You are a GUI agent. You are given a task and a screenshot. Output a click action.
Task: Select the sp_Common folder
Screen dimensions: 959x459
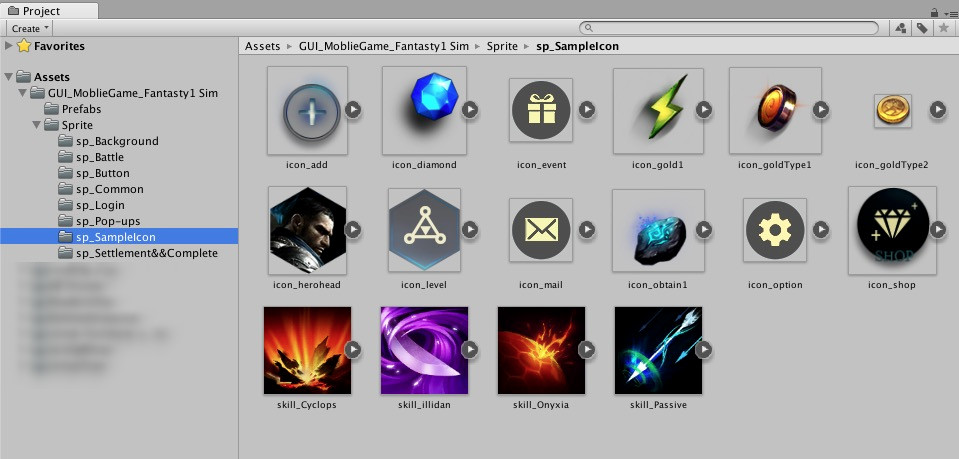pos(101,188)
